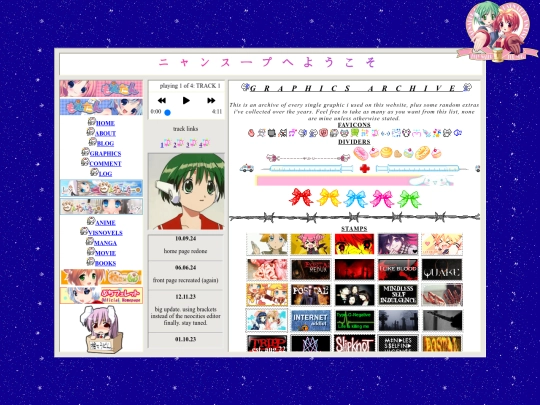Visit the VISNOVELS section link
Screen dimensions: 540x405
105,233
